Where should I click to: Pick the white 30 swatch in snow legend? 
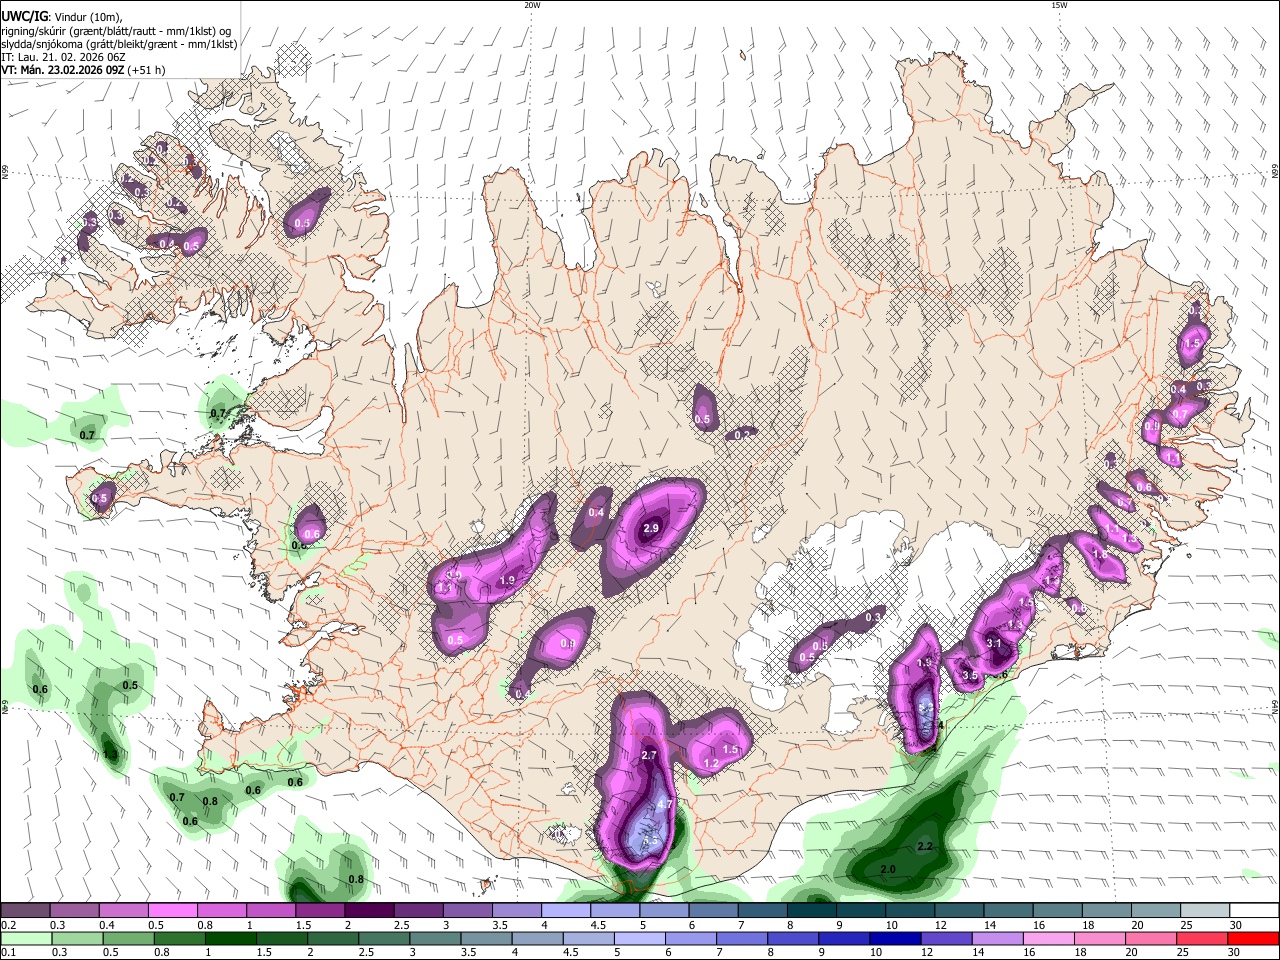(1254, 911)
